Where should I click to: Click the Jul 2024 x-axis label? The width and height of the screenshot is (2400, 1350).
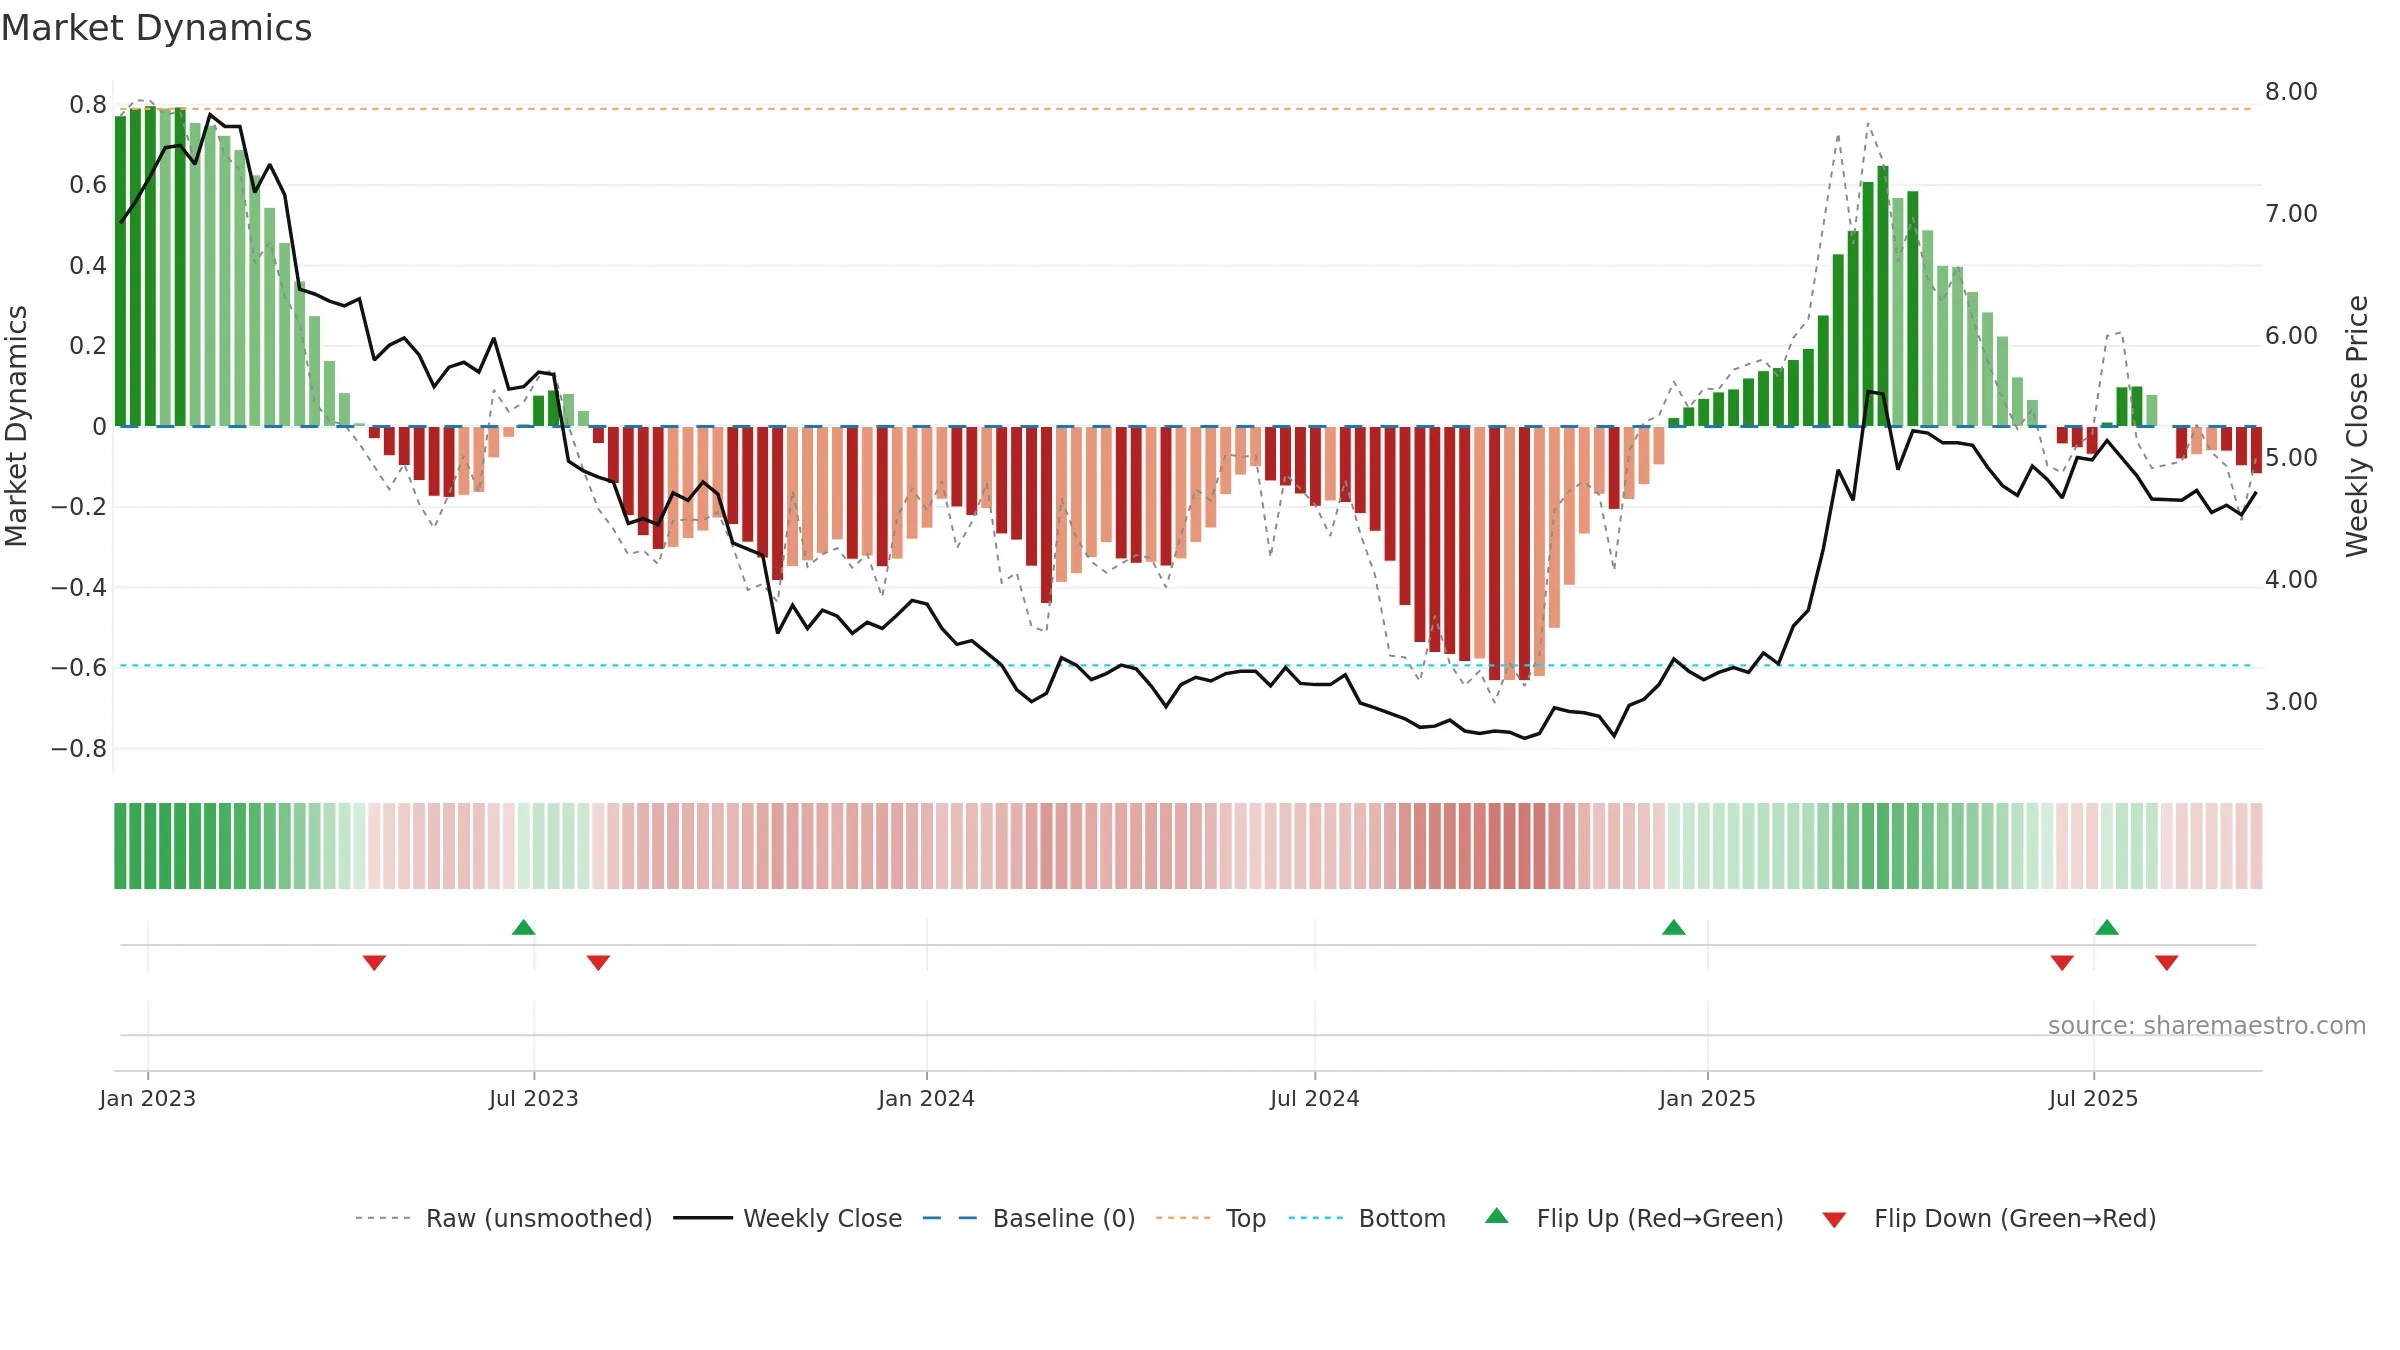(1315, 1098)
